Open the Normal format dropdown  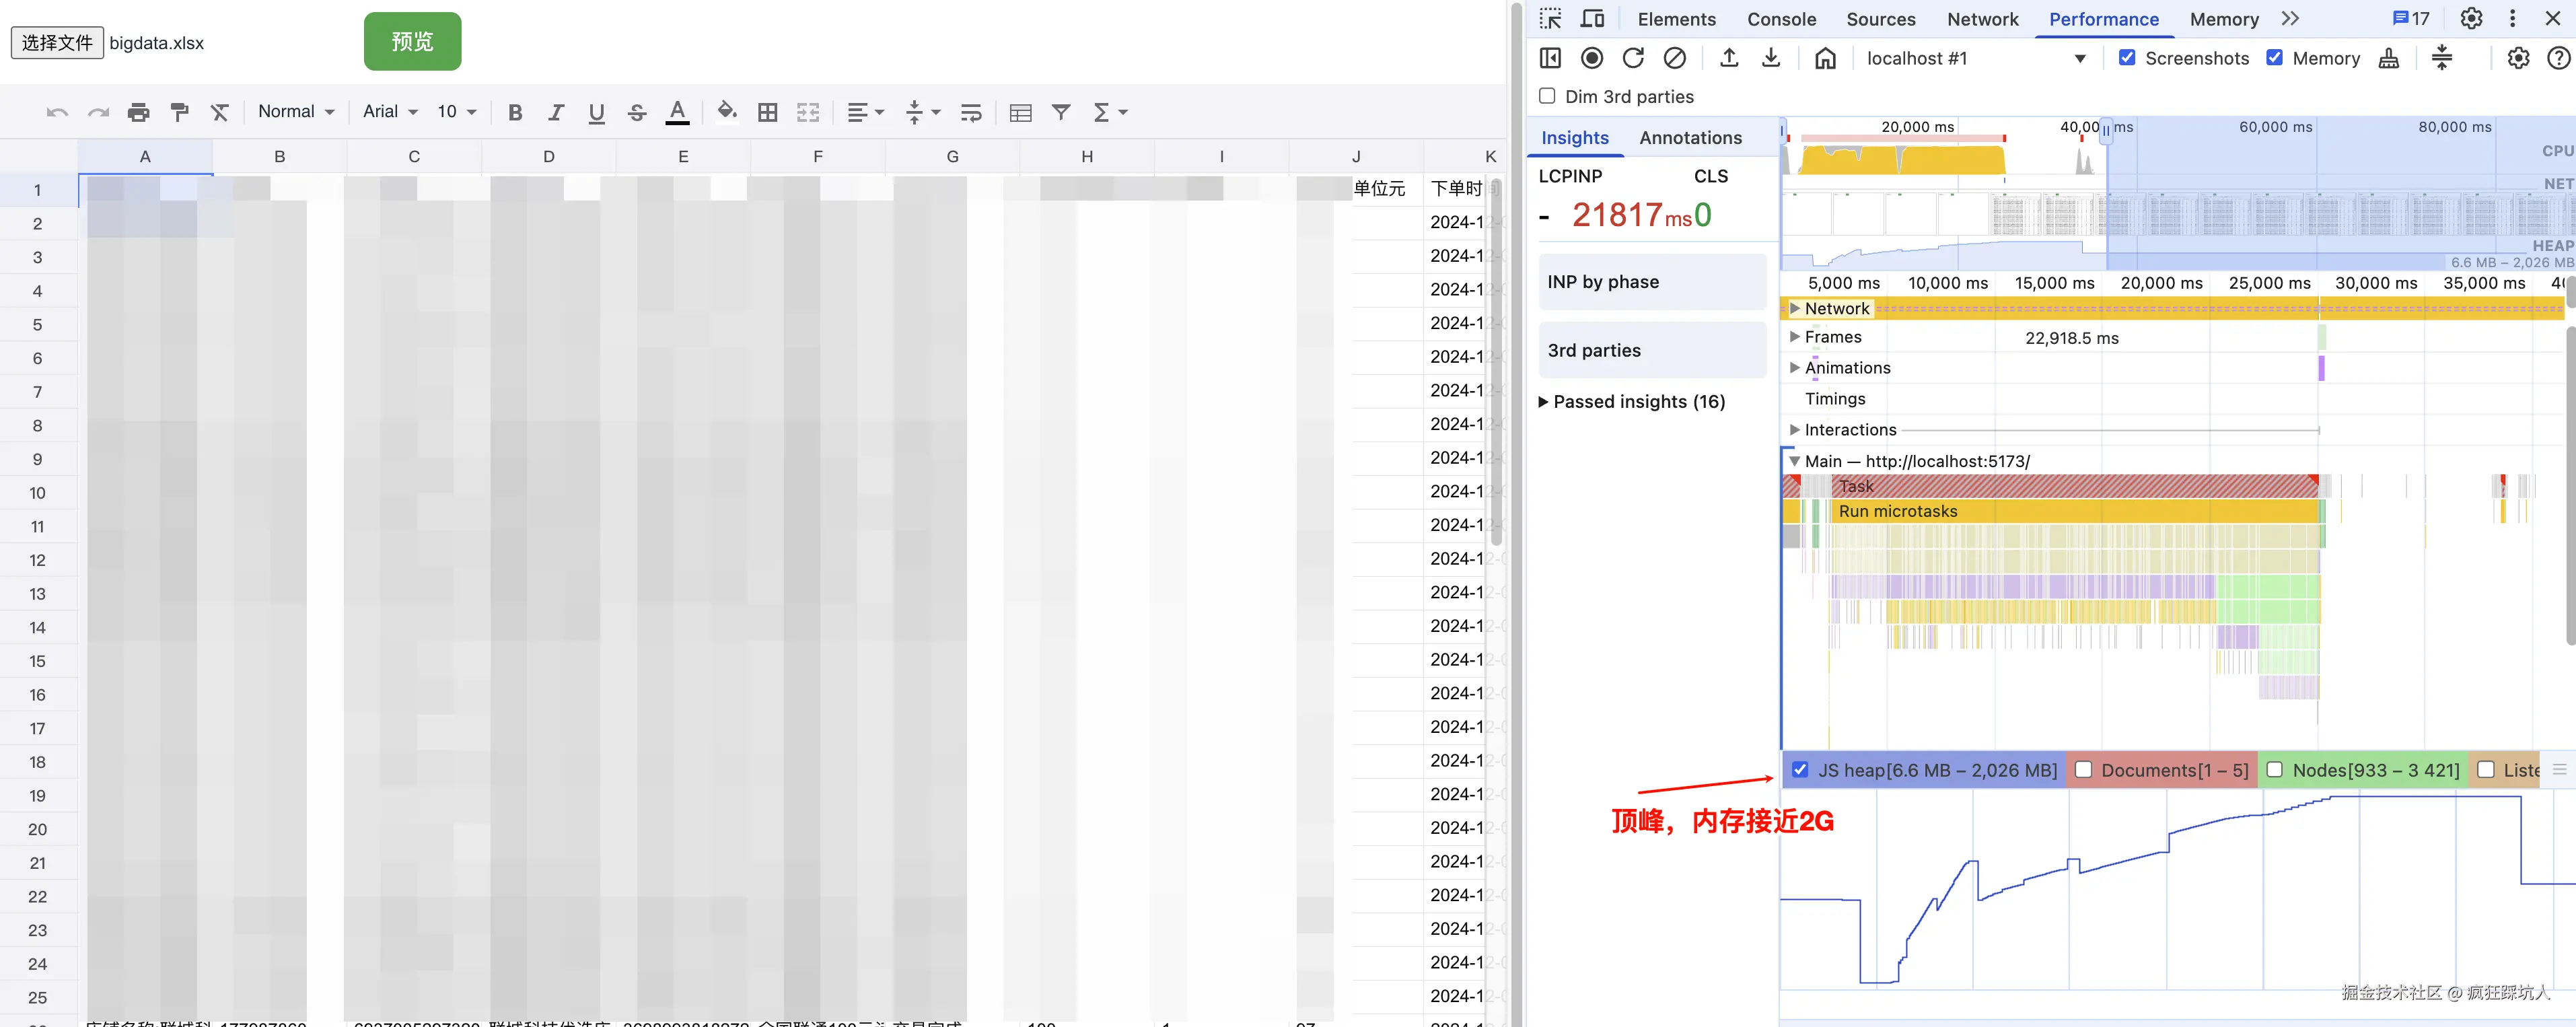click(x=296, y=112)
